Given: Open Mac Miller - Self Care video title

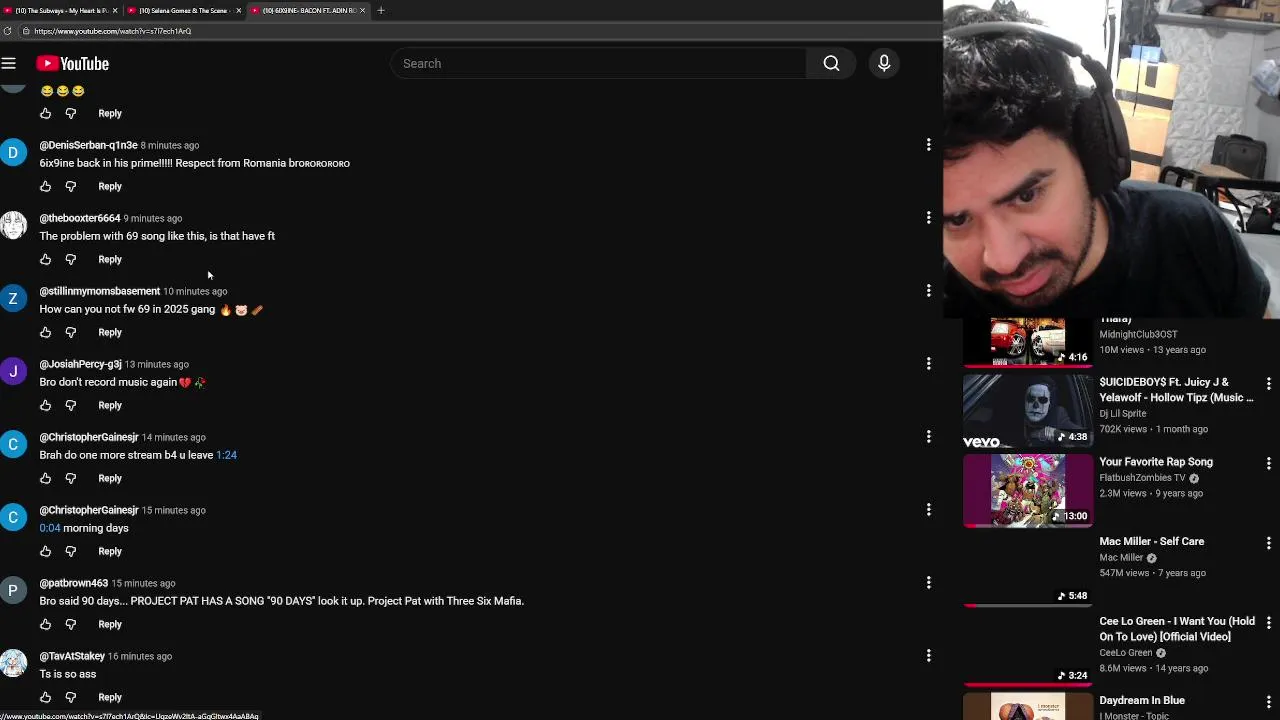Looking at the screenshot, I should tap(1152, 541).
